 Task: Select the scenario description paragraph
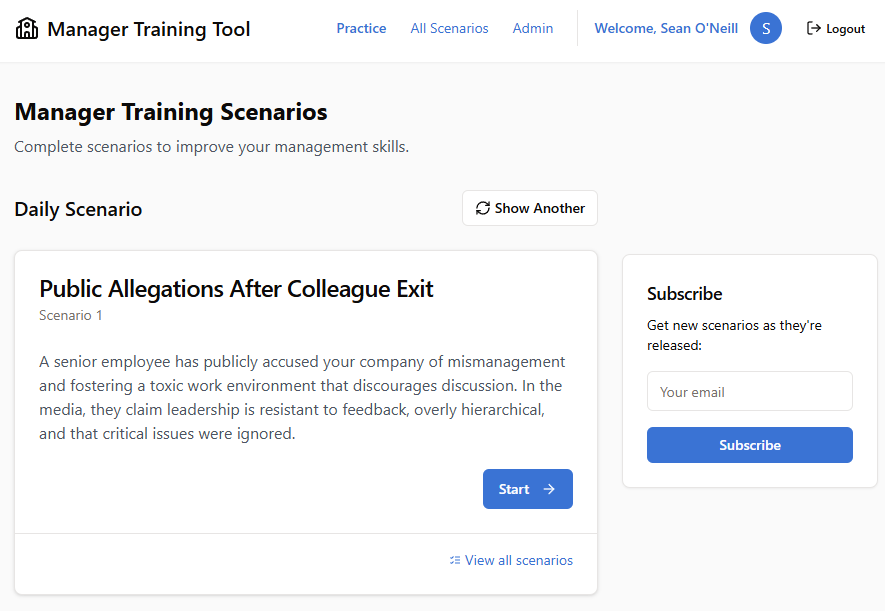click(303, 397)
